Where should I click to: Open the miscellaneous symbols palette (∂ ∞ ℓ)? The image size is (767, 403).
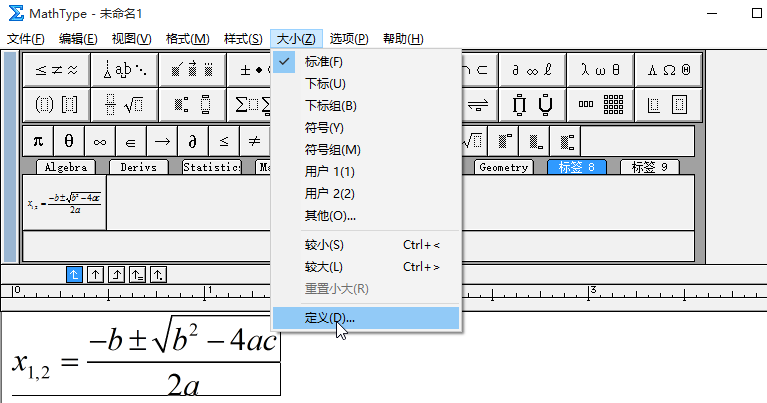coord(532,70)
